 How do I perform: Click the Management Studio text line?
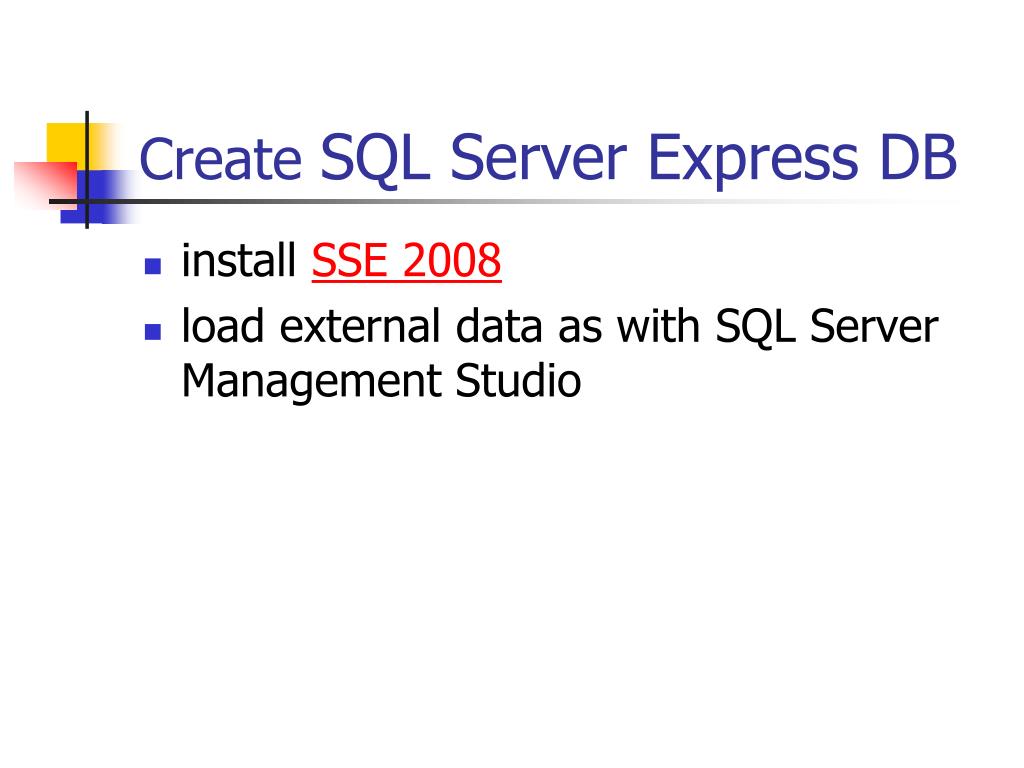point(381,381)
